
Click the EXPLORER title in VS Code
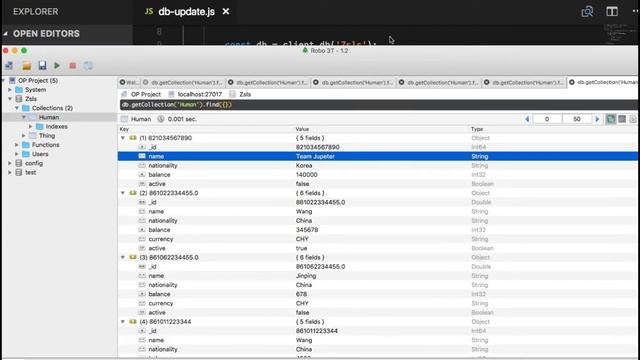coord(36,12)
